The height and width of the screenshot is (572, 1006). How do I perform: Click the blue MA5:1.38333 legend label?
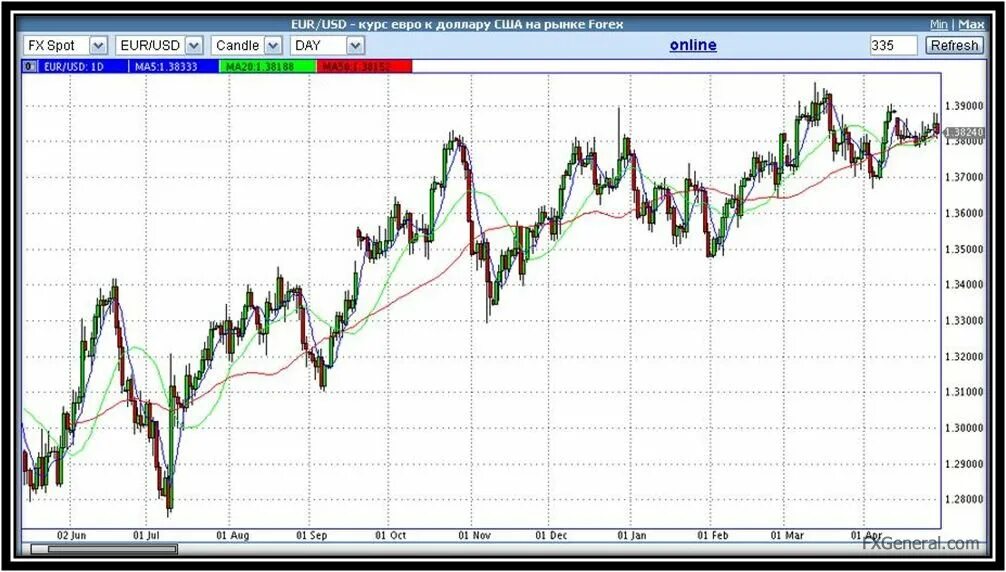[x=173, y=66]
